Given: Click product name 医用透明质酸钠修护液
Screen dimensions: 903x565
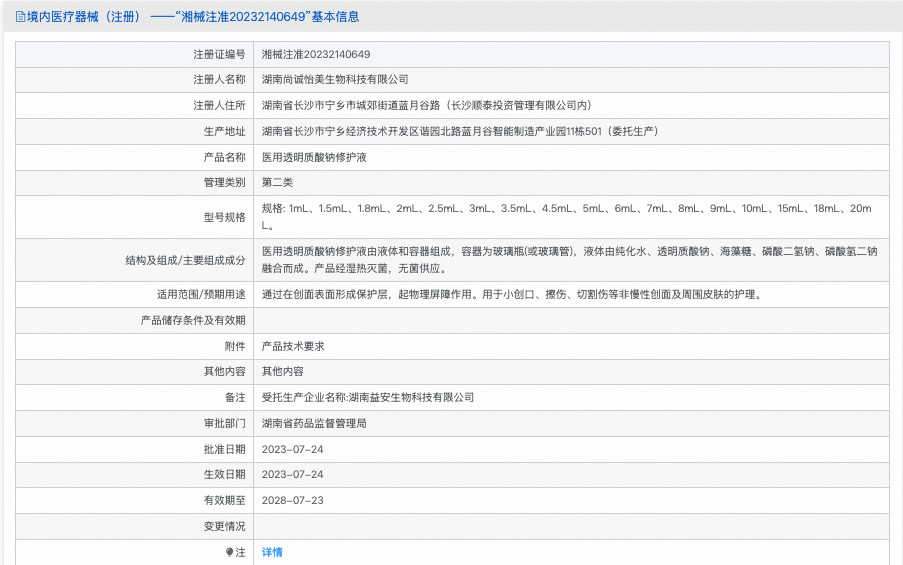Looking at the screenshot, I should pyautogui.click(x=314, y=157).
